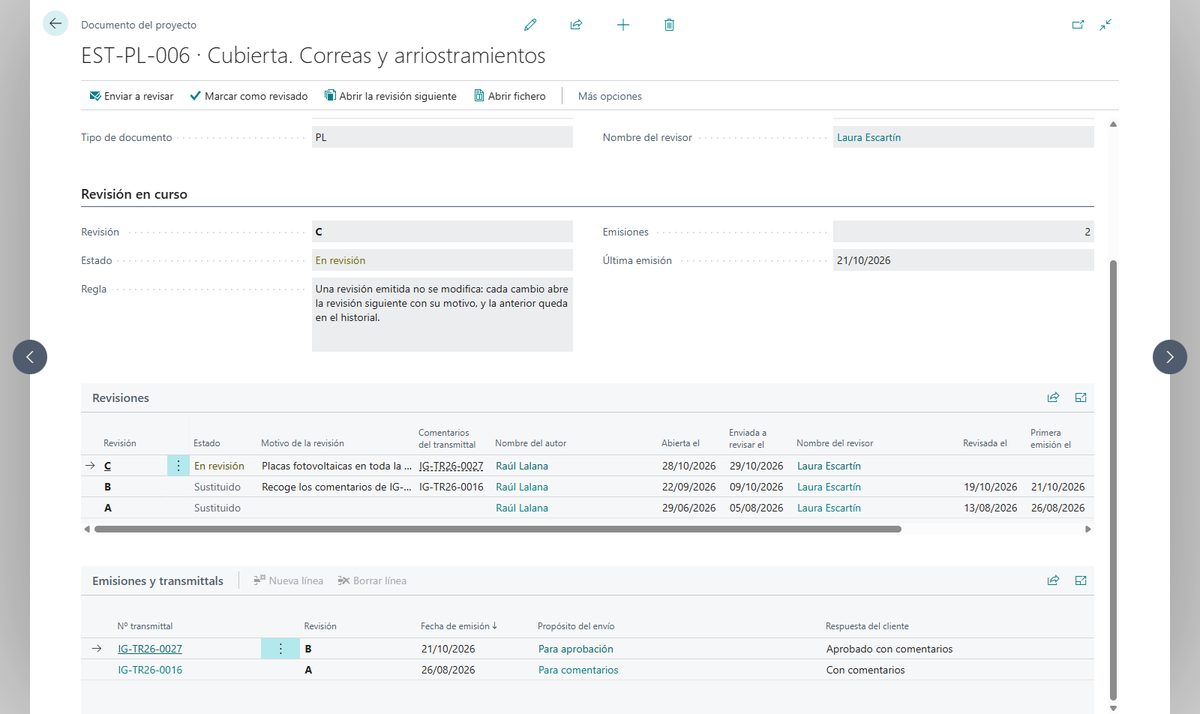1200x714 pixels.
Task: Click the Última emisión field 21/10/2026
Action: pos(963,260)
